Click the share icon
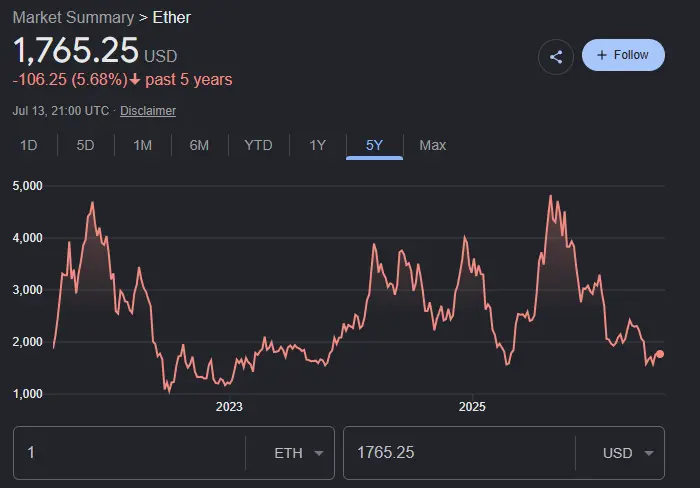The image size is (700, 488). coord(556,57)
